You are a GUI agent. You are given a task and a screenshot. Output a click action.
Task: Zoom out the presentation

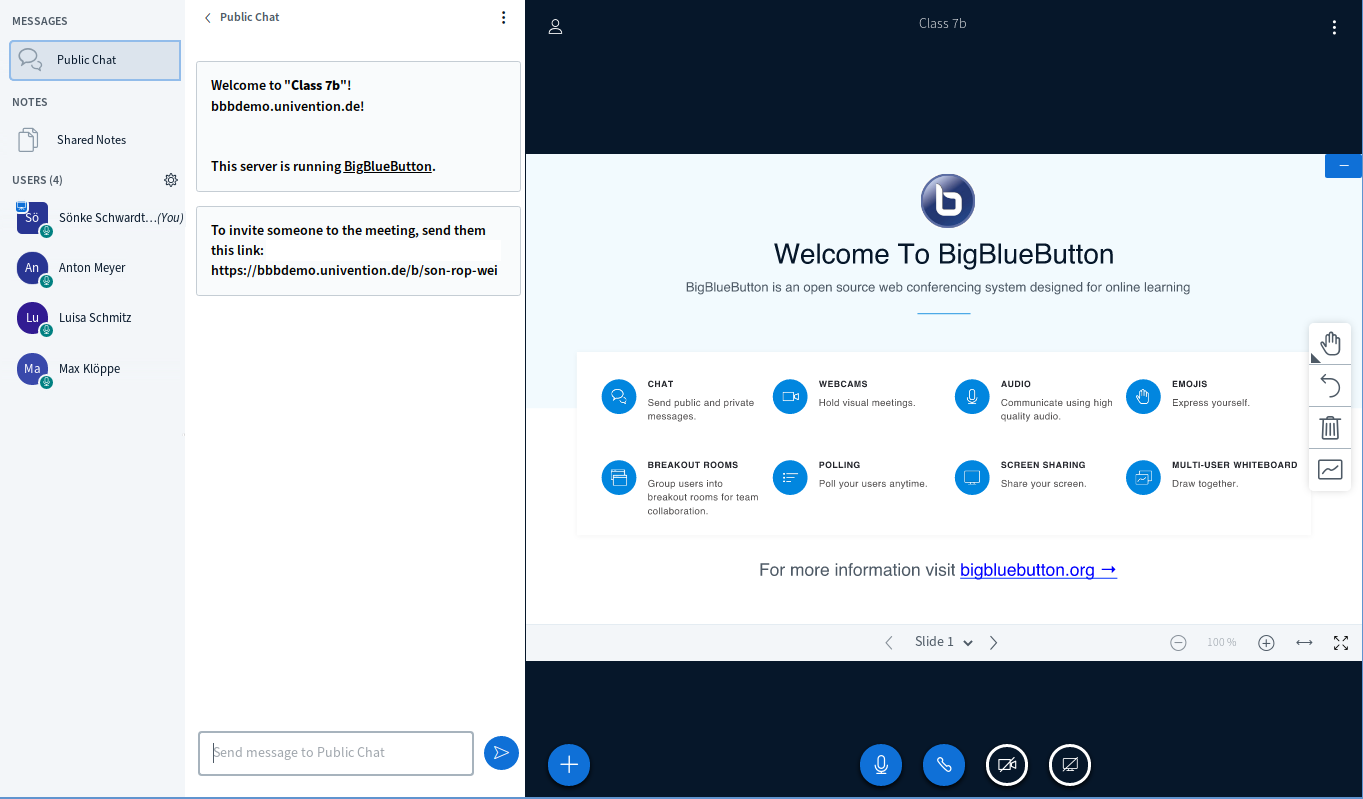tap(1178, 643)
